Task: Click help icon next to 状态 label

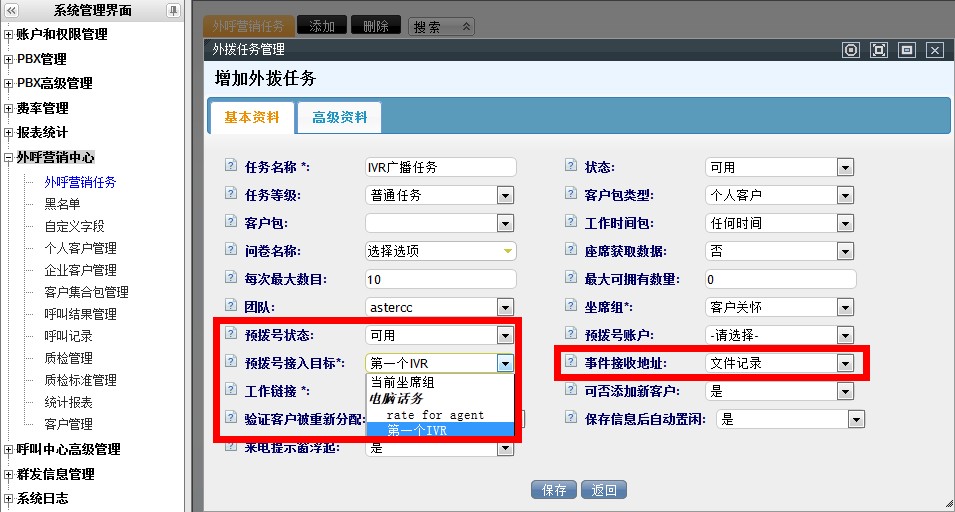Action: pos(571,165)
